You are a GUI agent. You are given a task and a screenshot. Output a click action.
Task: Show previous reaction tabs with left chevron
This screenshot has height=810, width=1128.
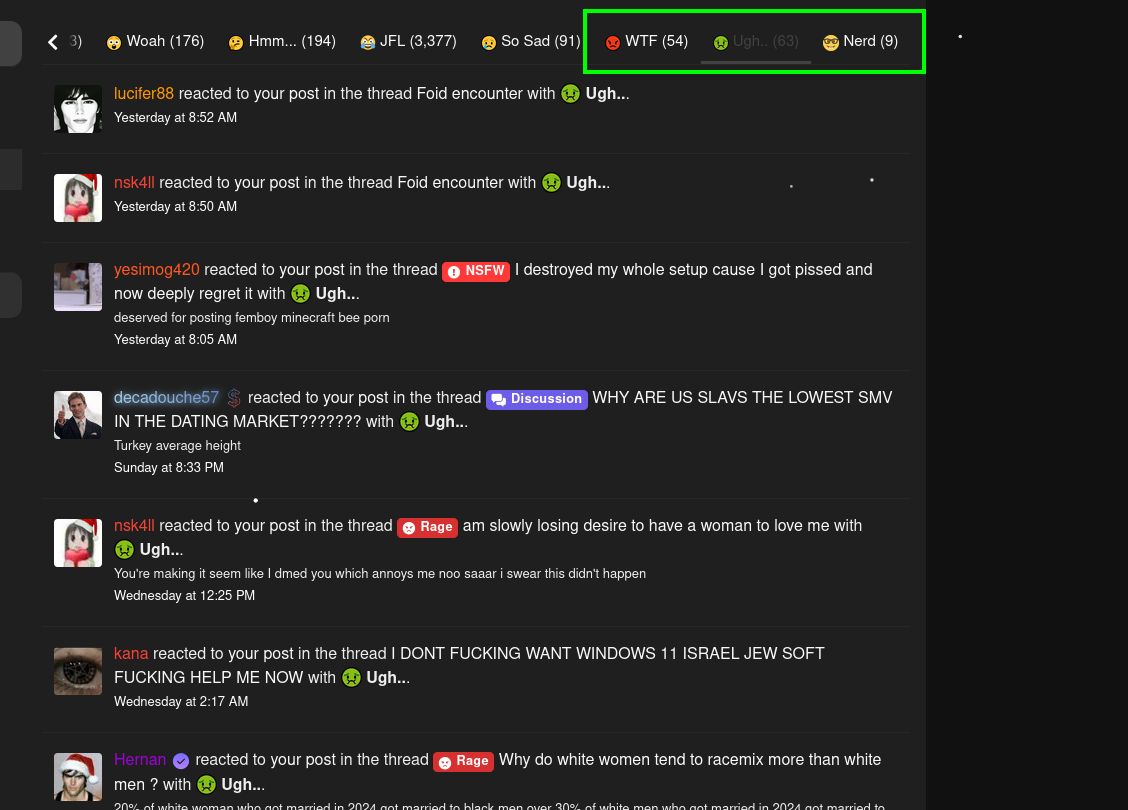(x=53, y=42)
